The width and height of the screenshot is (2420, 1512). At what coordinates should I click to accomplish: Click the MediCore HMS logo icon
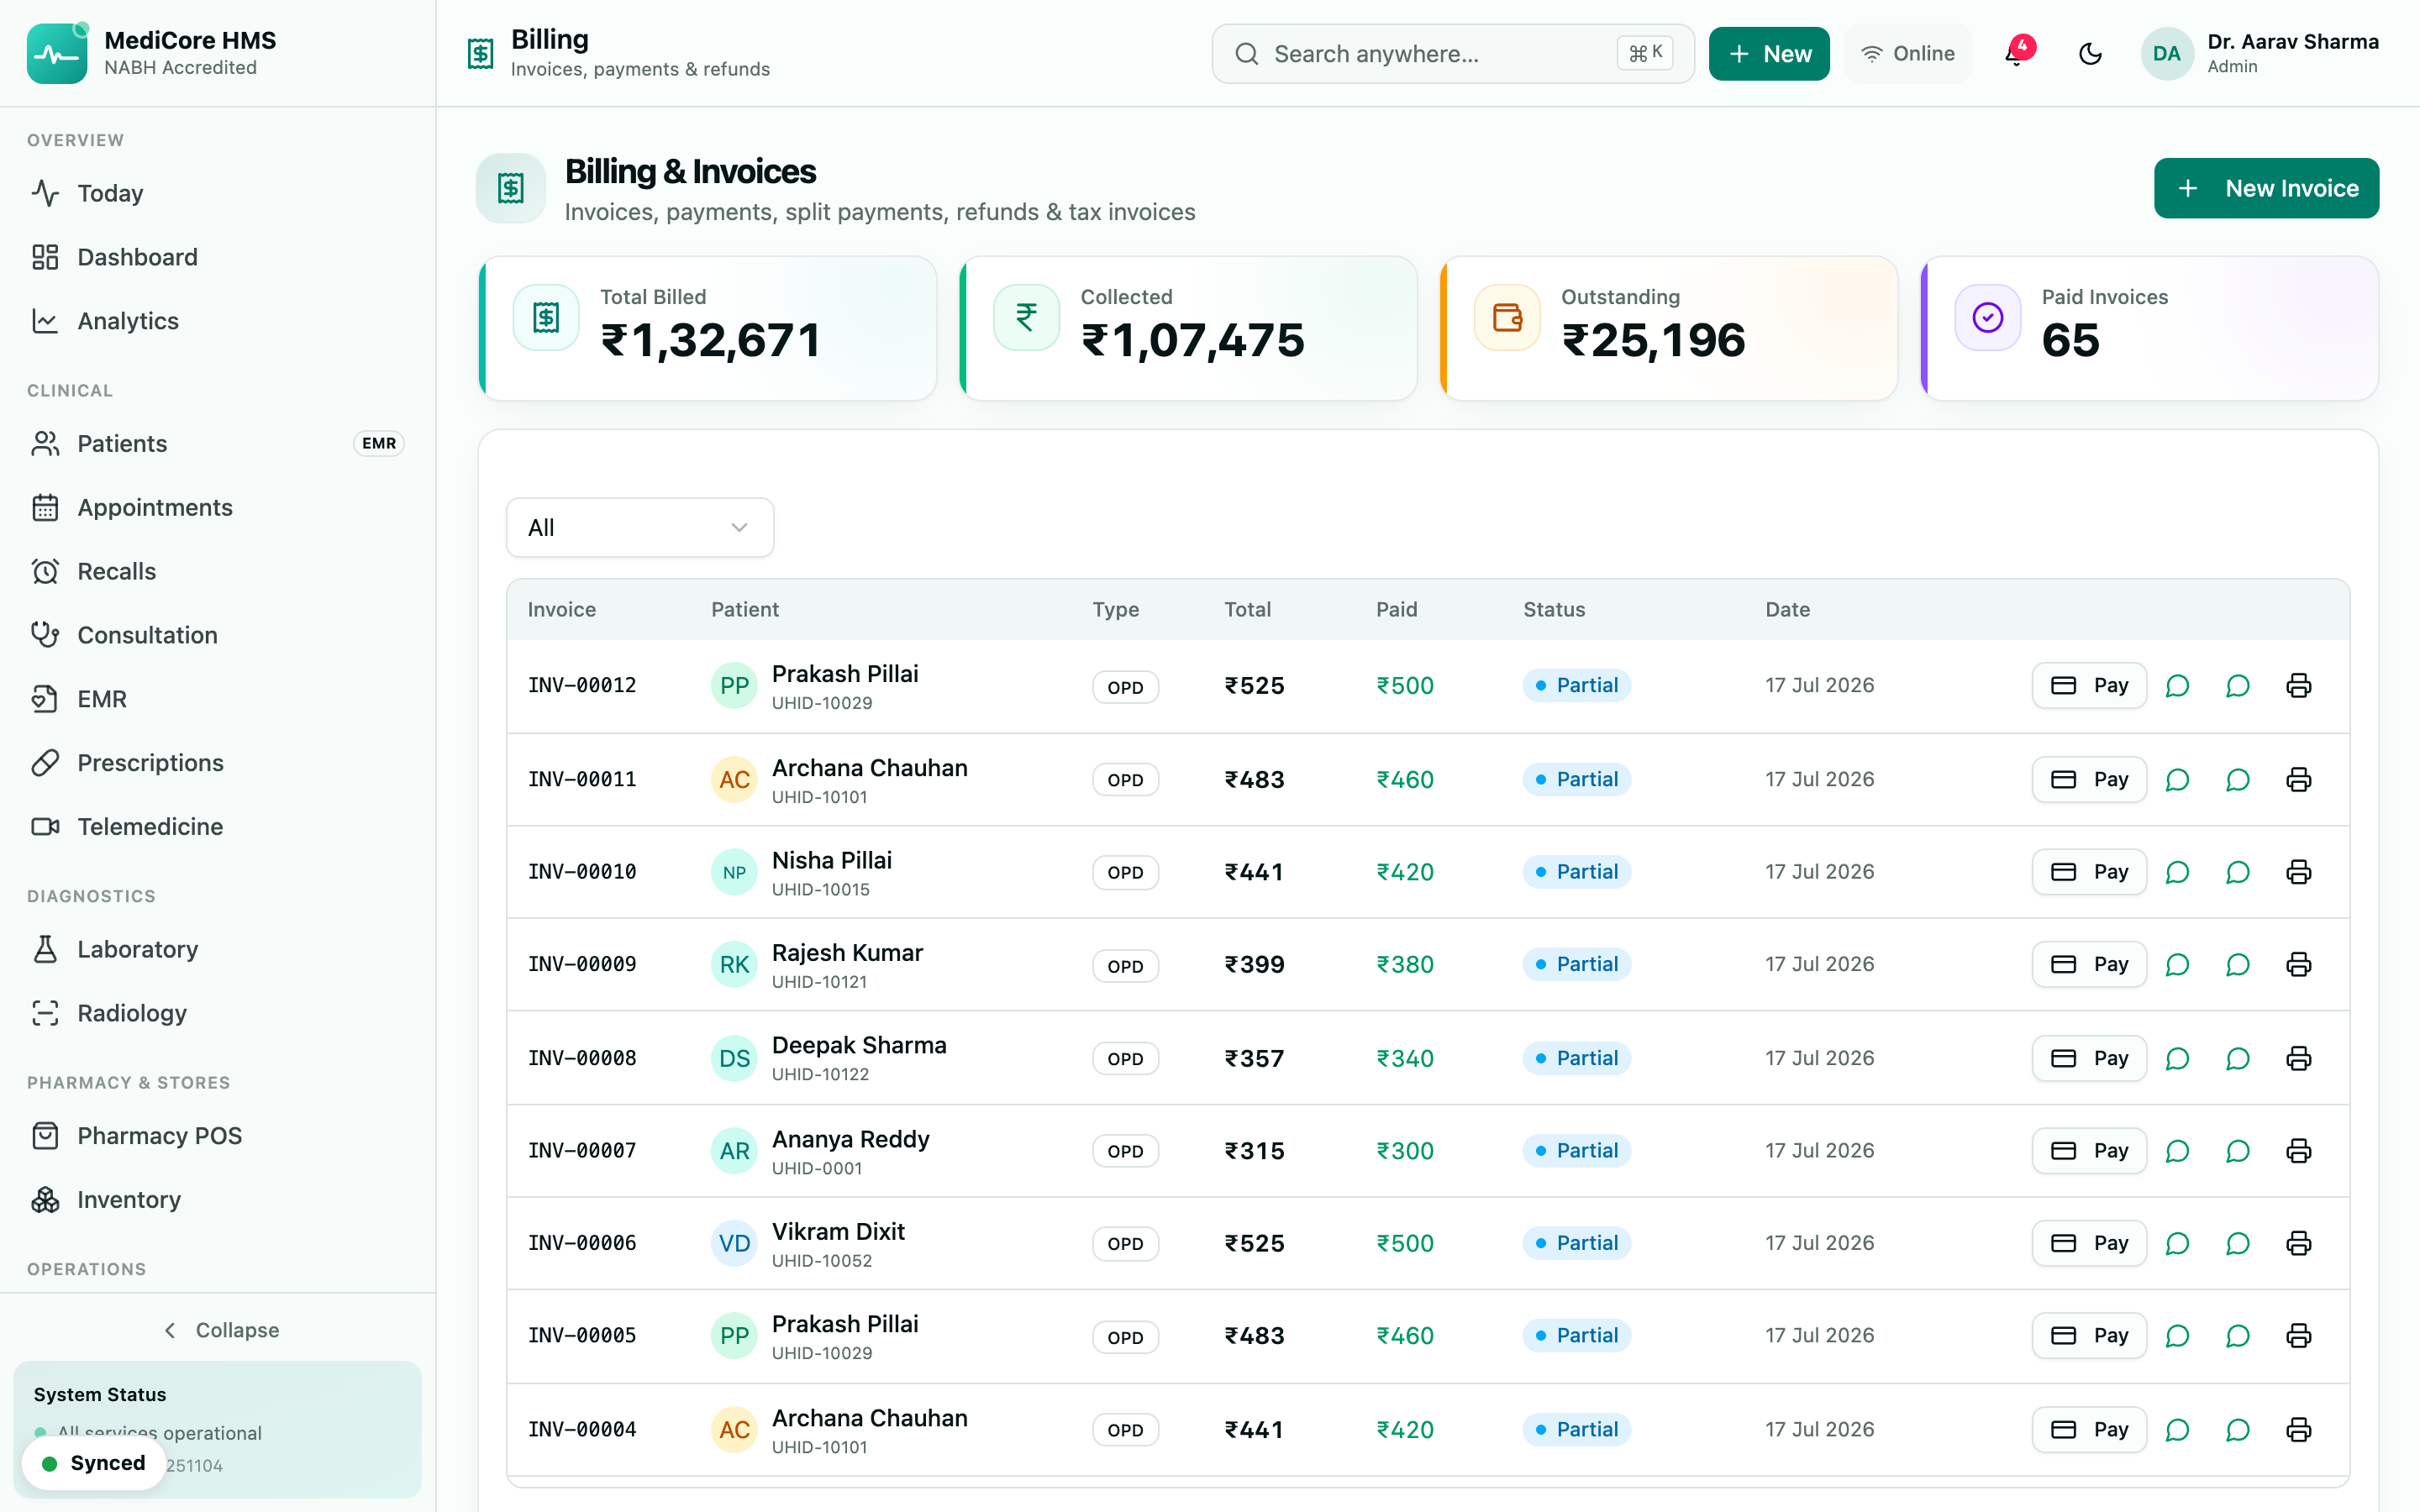click(x=57, y=54)
